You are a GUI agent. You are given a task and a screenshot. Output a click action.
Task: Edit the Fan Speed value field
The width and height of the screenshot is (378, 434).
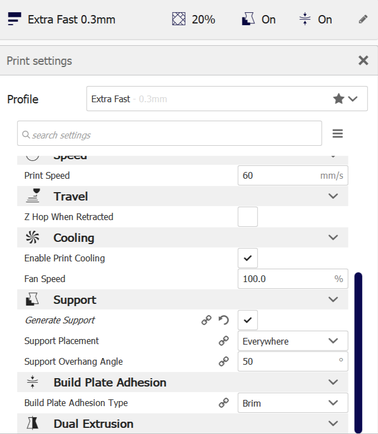(x=293, y=279)
